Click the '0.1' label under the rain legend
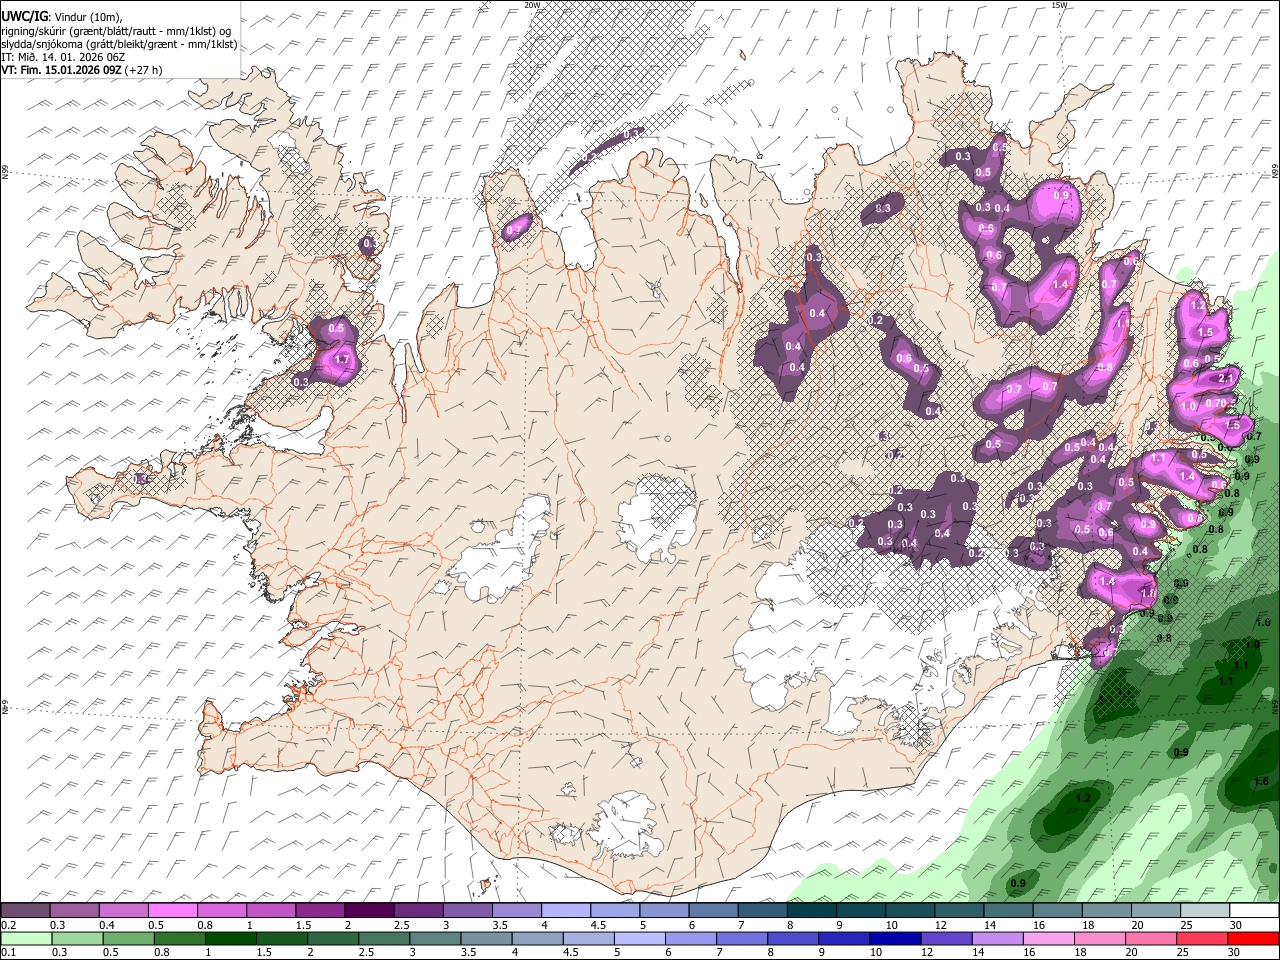Viewport: 1280px width, 960px height. (9, 953)
